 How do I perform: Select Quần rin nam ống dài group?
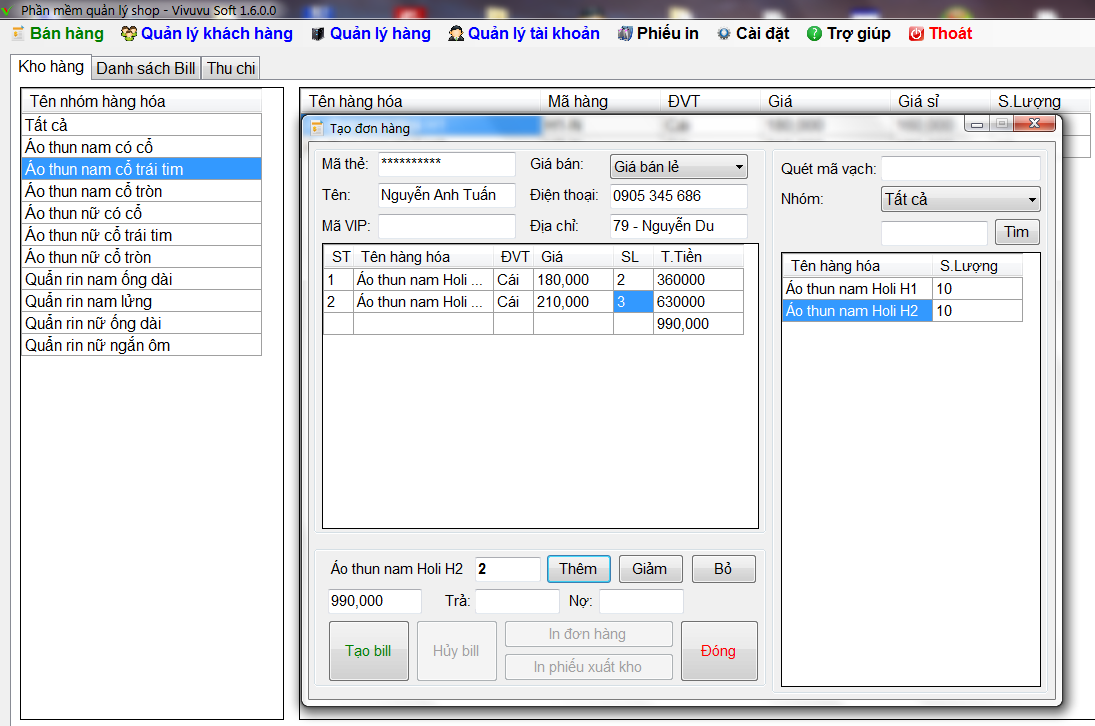coord(142,279)
